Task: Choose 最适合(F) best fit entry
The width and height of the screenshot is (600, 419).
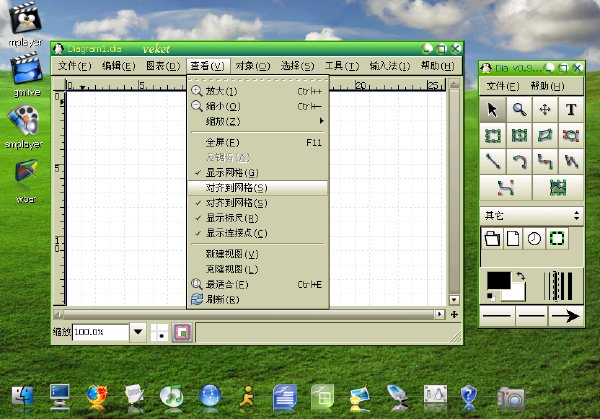Action: 258,284
